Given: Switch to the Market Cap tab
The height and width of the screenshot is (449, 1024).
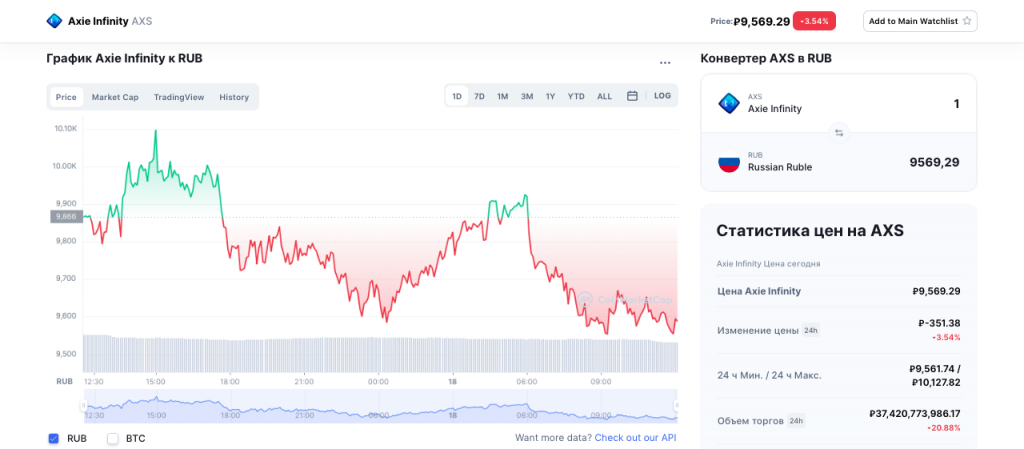Looking at the screenshot, I should [115, 97].
